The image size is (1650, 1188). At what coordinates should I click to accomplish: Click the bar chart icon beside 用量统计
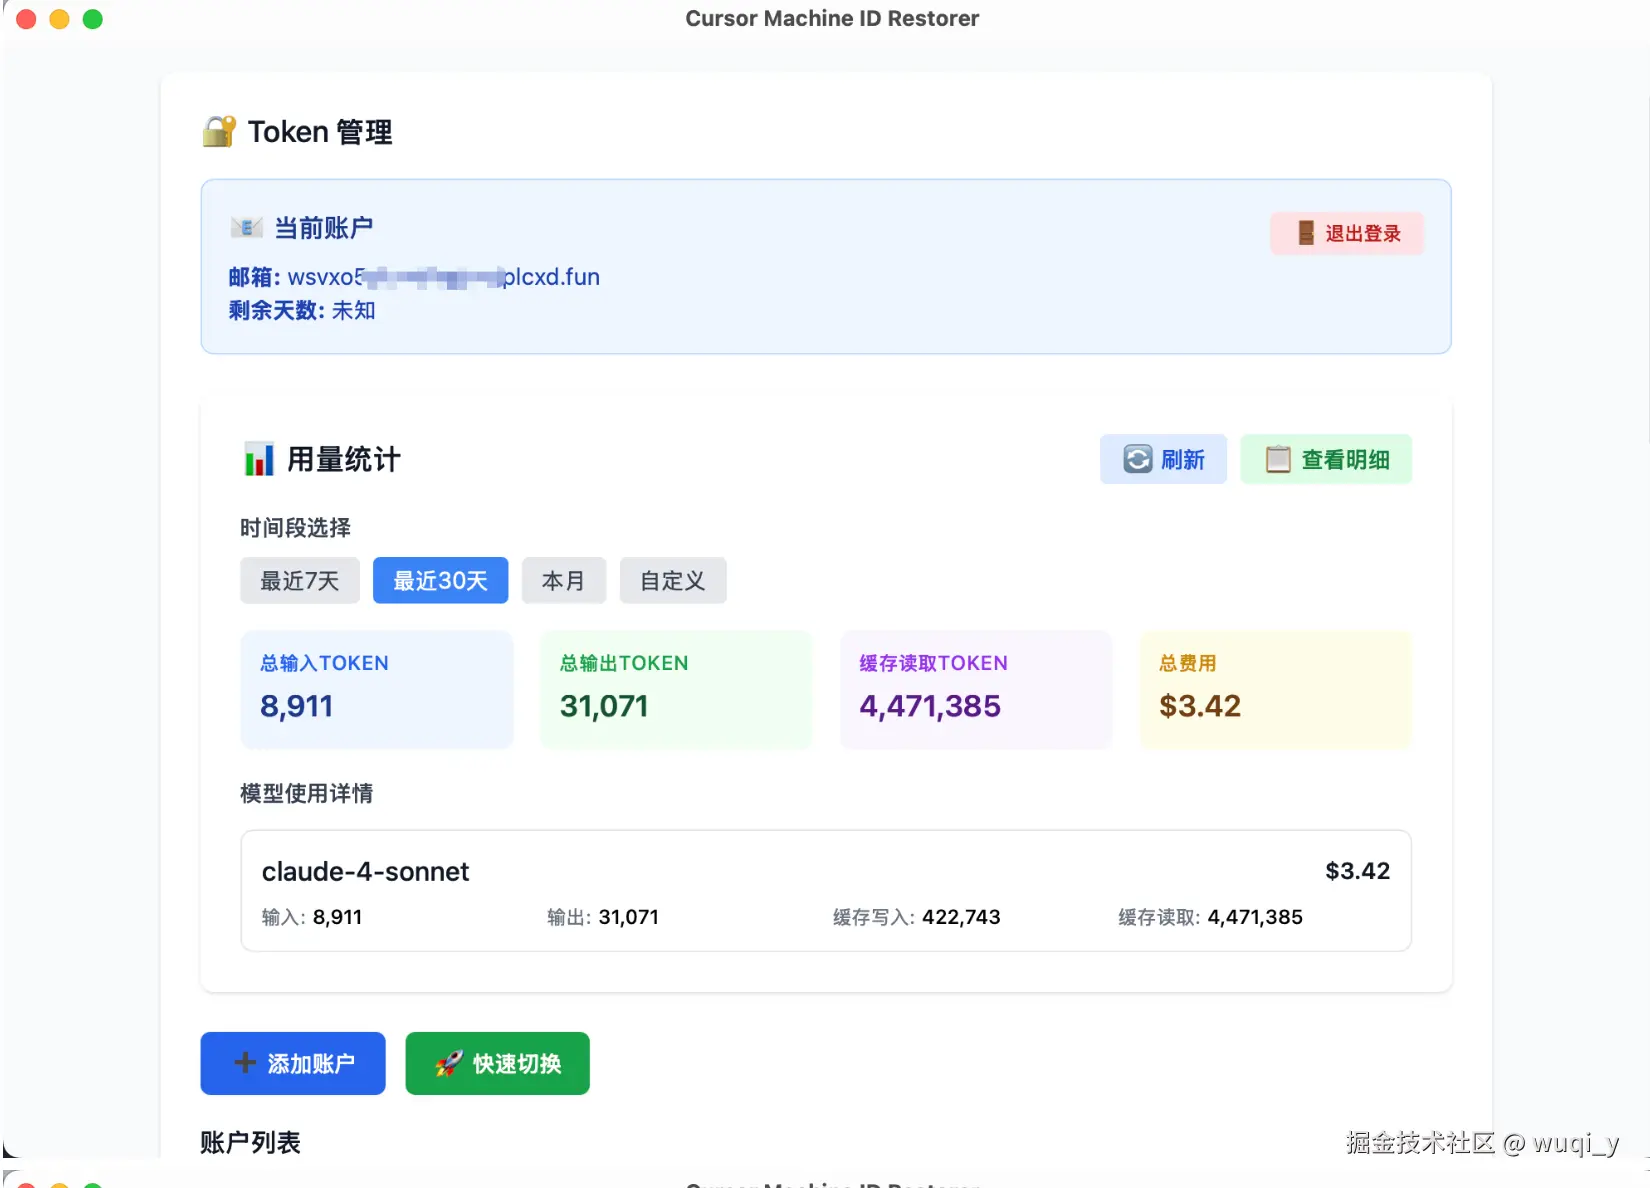[x=259, y=459]
